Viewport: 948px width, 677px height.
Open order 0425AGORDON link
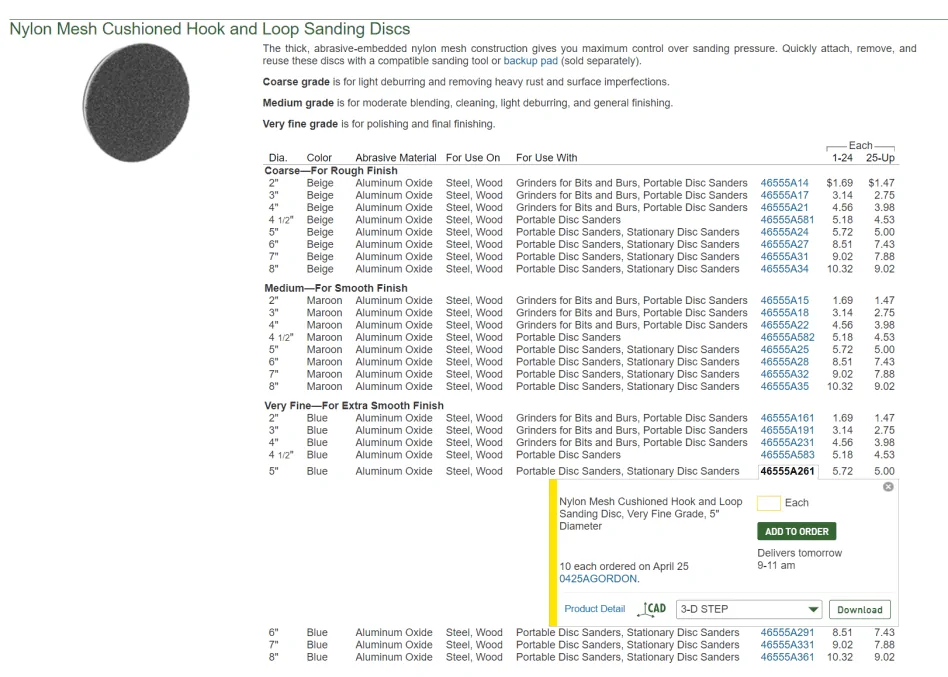pyautogui.click(x=598, y=578)
